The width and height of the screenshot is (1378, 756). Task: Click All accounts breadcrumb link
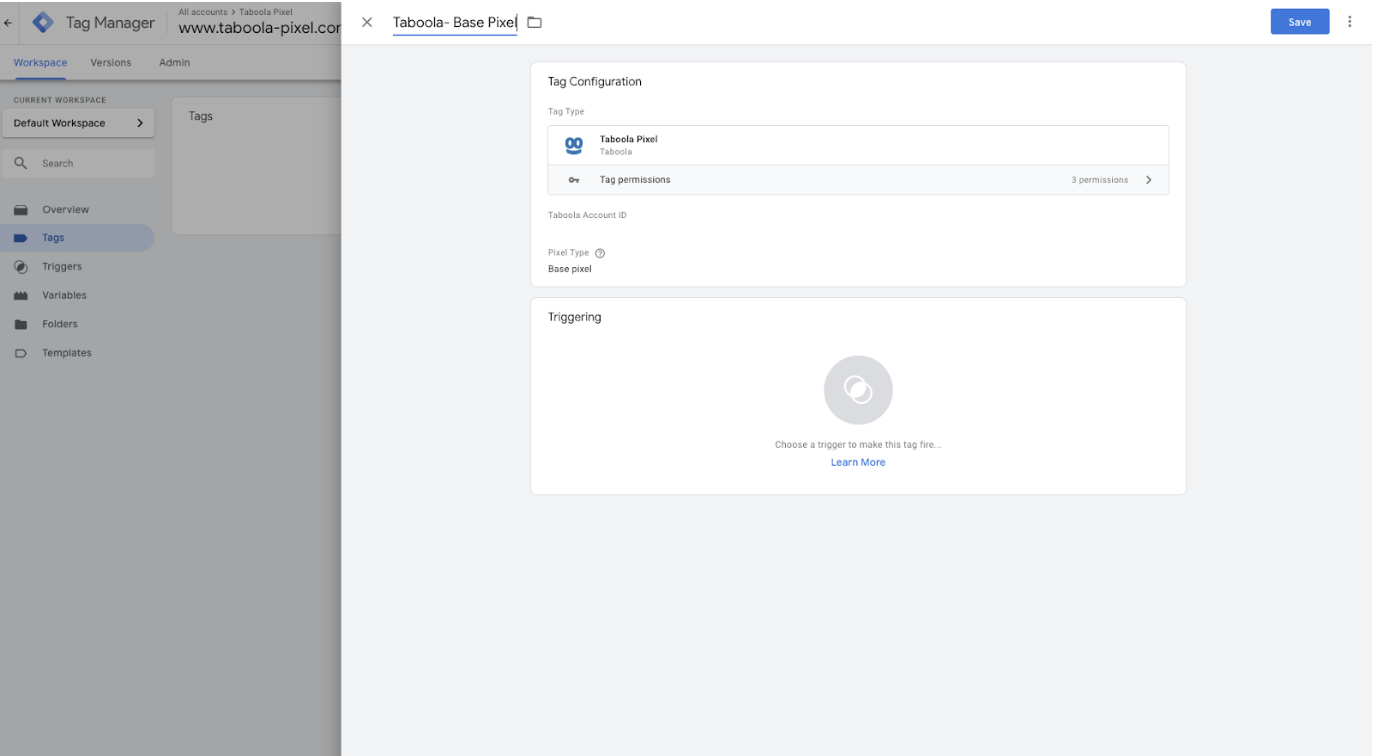pyautogui.click(x=203, y=12)
